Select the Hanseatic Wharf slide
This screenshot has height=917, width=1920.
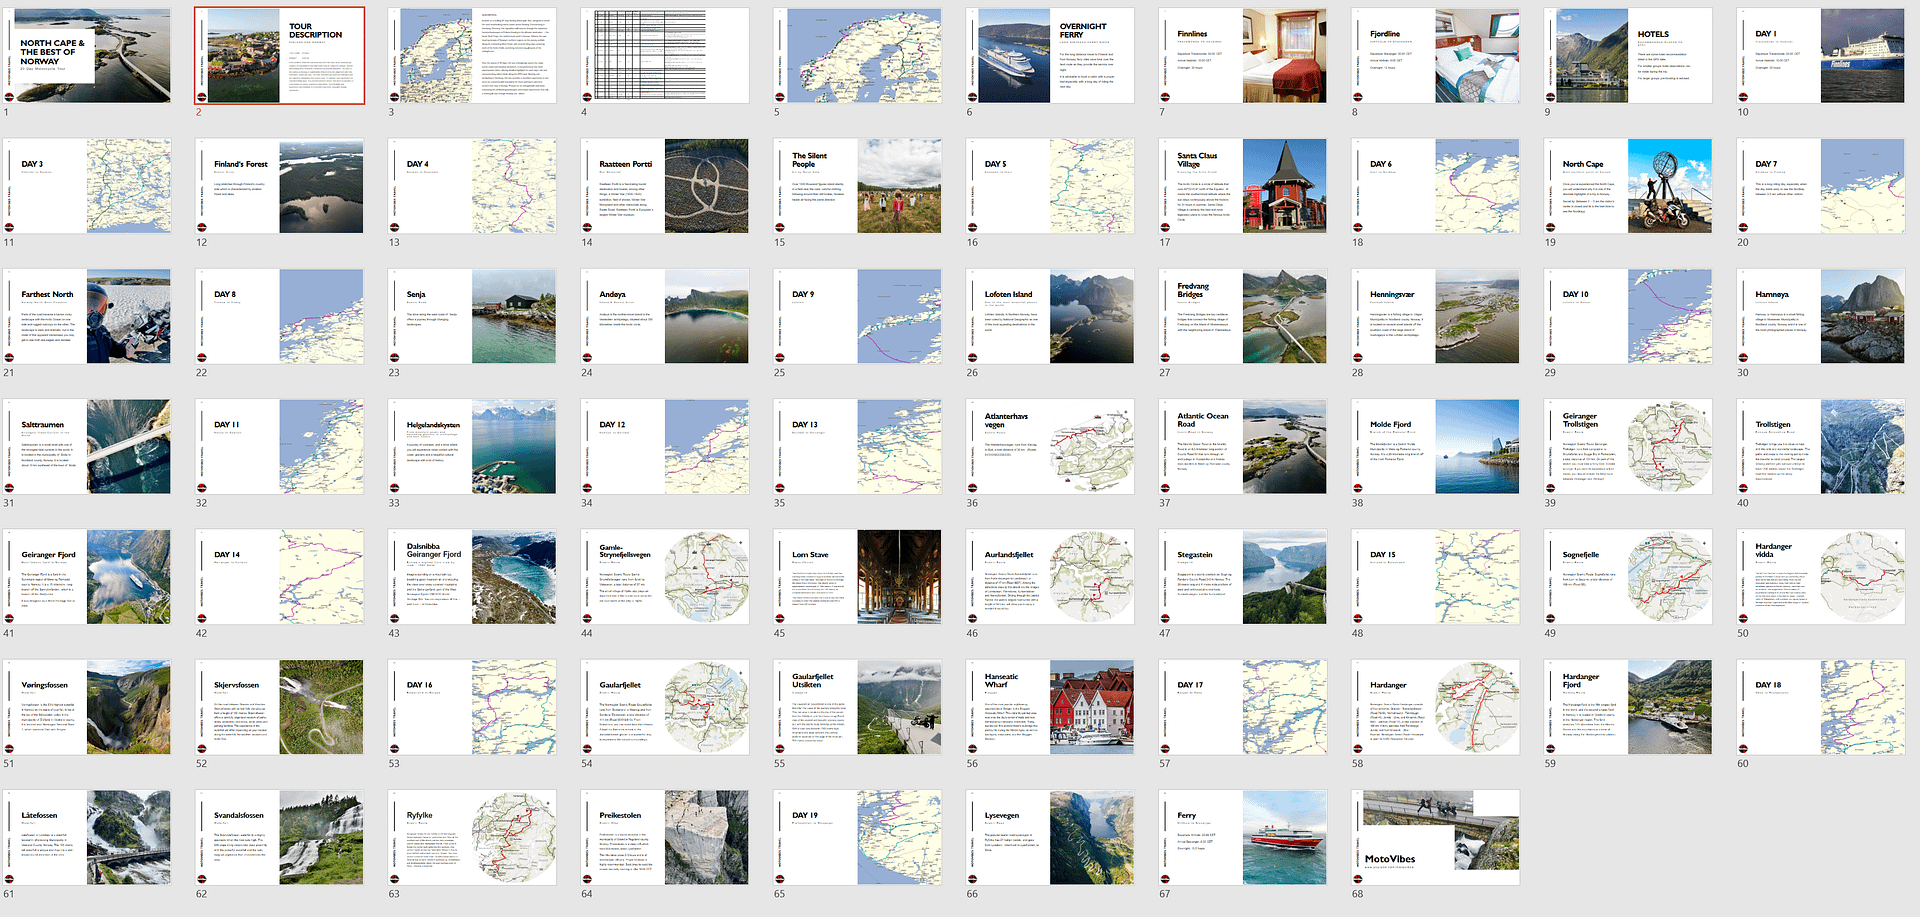(x=1050, y=707)
